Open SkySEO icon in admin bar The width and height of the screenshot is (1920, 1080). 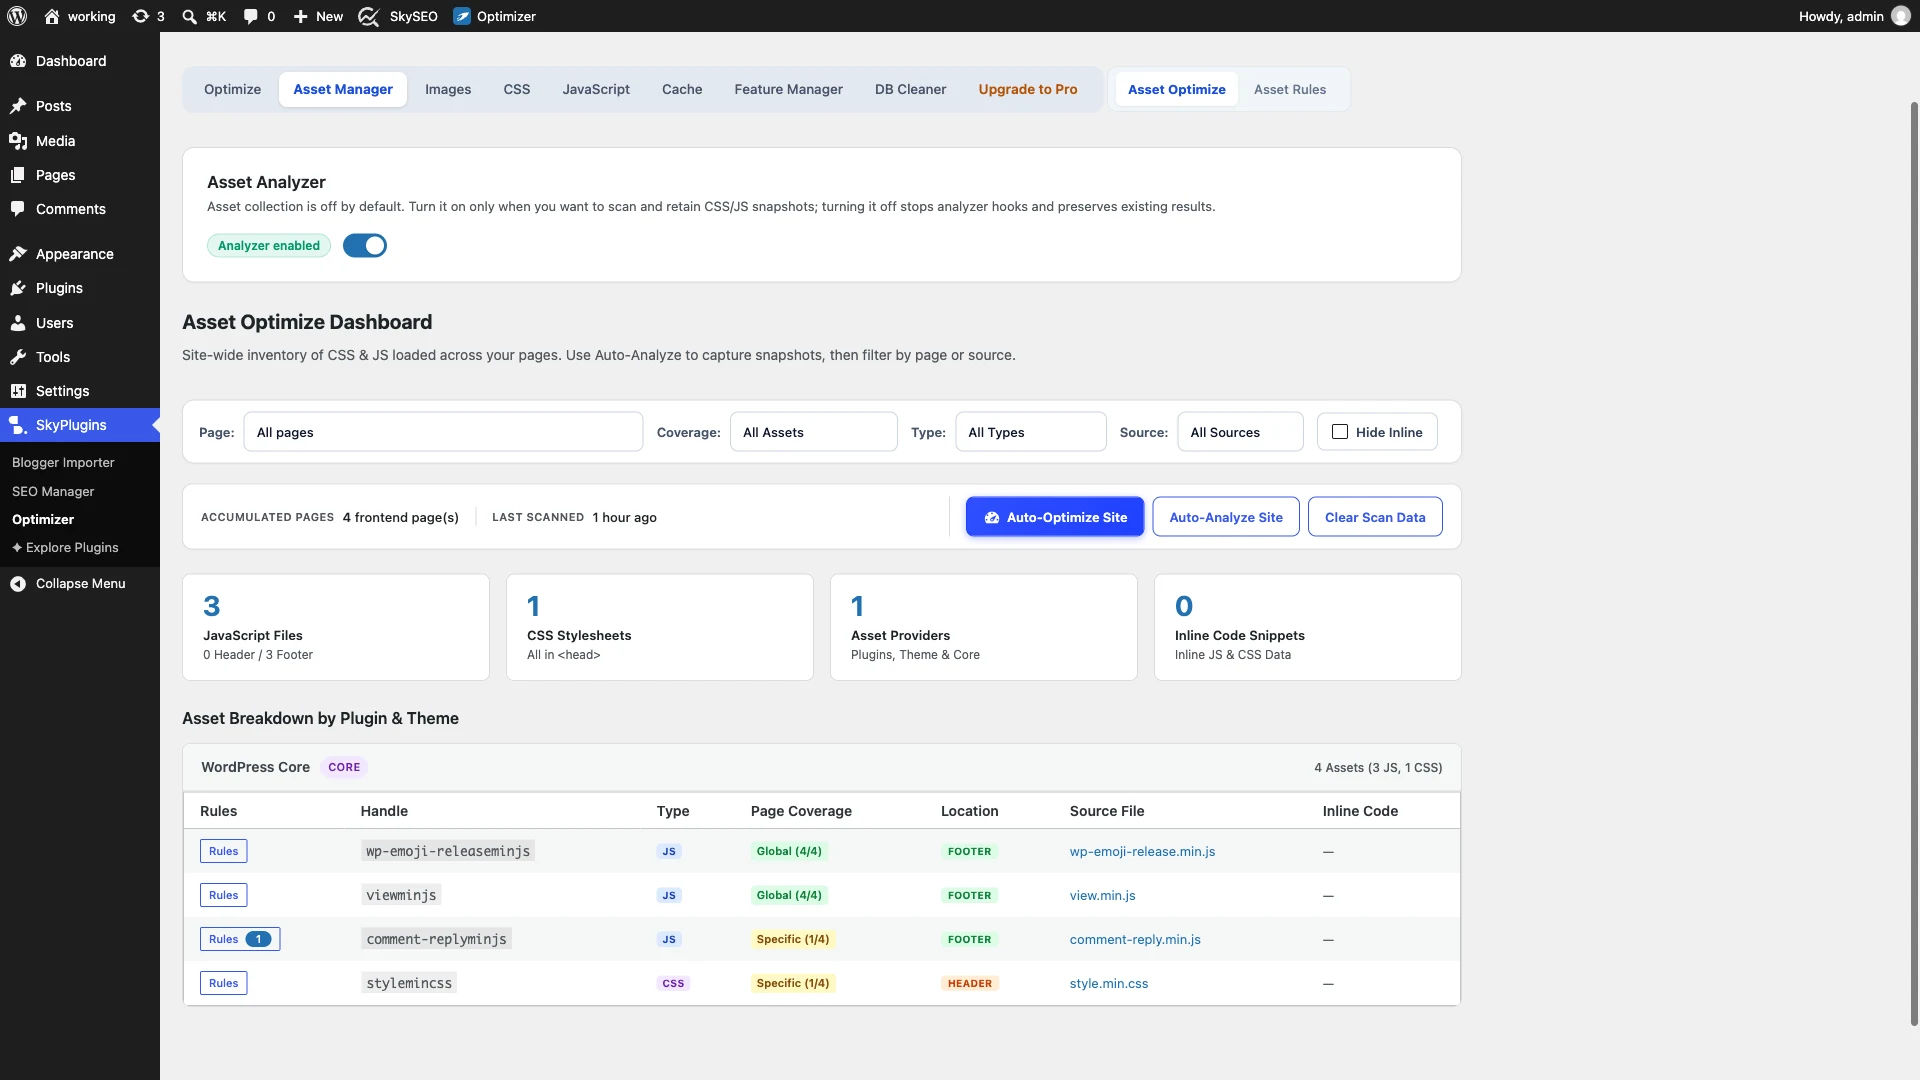(x=369, y=16)
